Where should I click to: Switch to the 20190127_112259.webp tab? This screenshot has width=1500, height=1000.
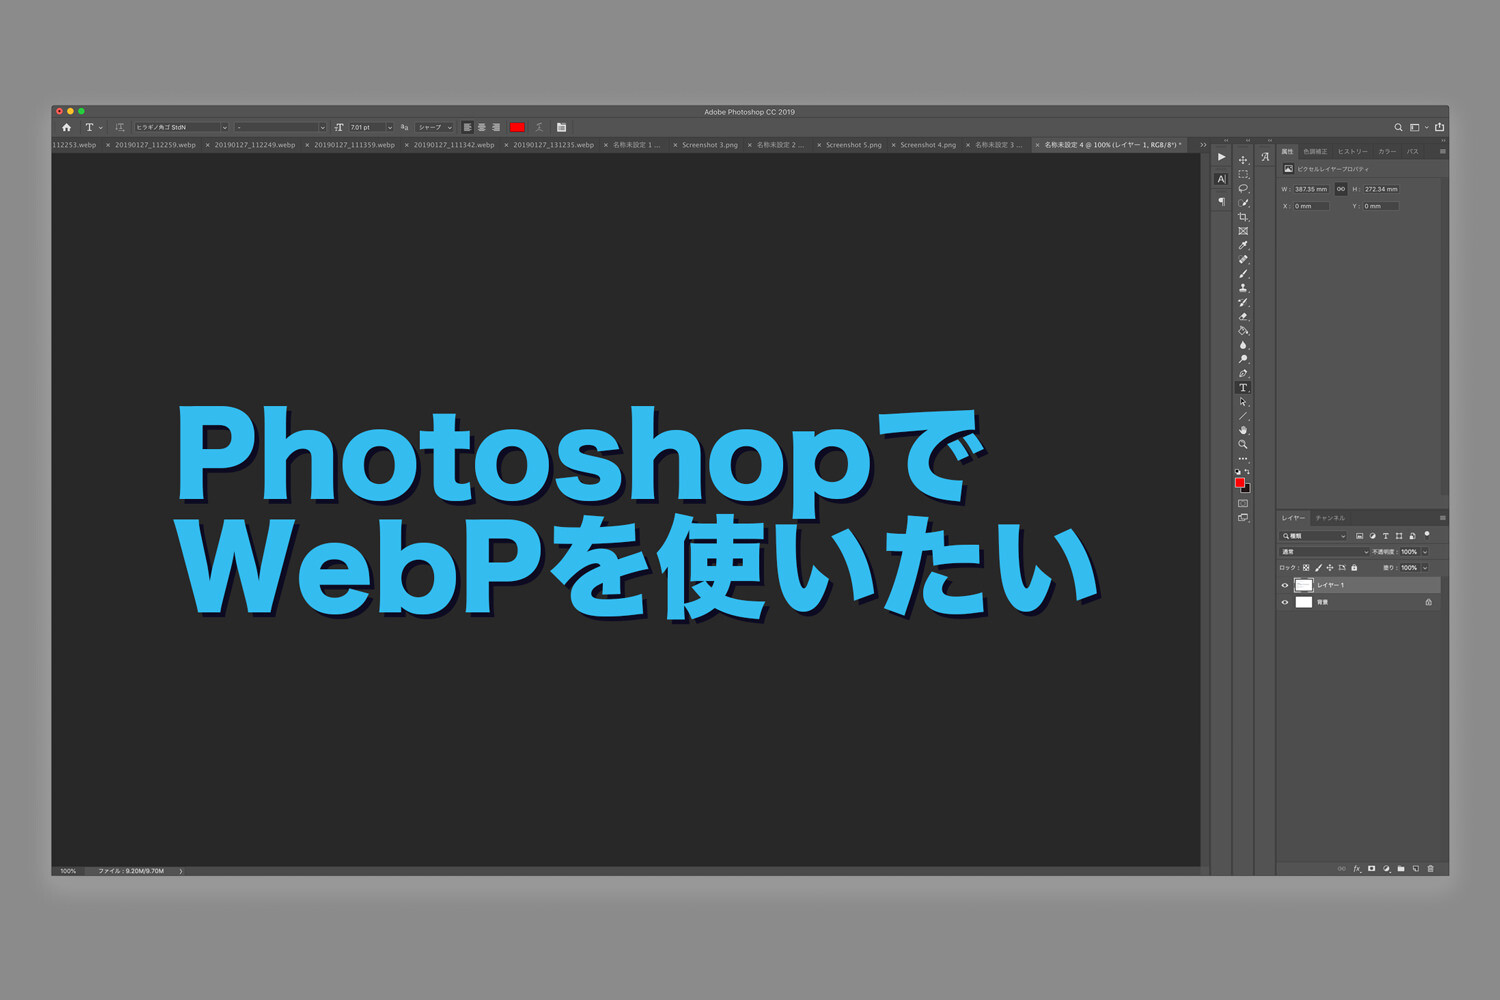pyautogui.click(x=155, y=145)
